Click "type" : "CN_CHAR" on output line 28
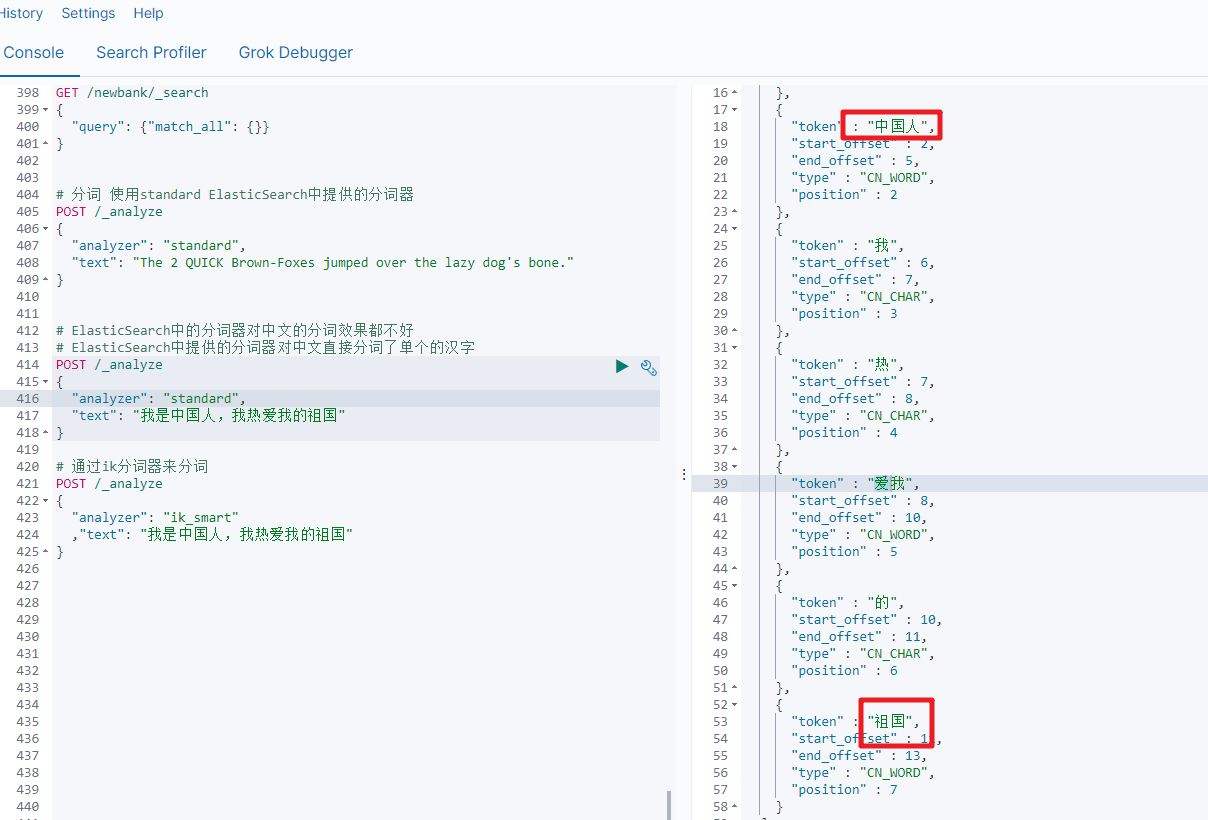The width and height of the screenshot is (1208, 820). click(863, 297)
